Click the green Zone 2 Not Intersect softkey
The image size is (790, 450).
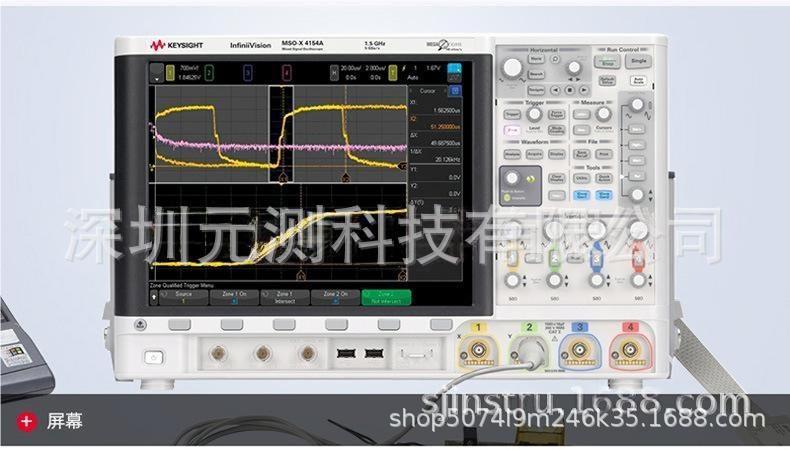(386, 297)
